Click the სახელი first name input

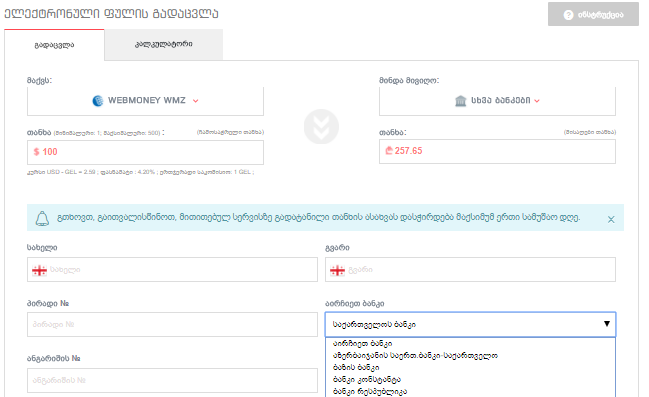(x=172, y=269)
